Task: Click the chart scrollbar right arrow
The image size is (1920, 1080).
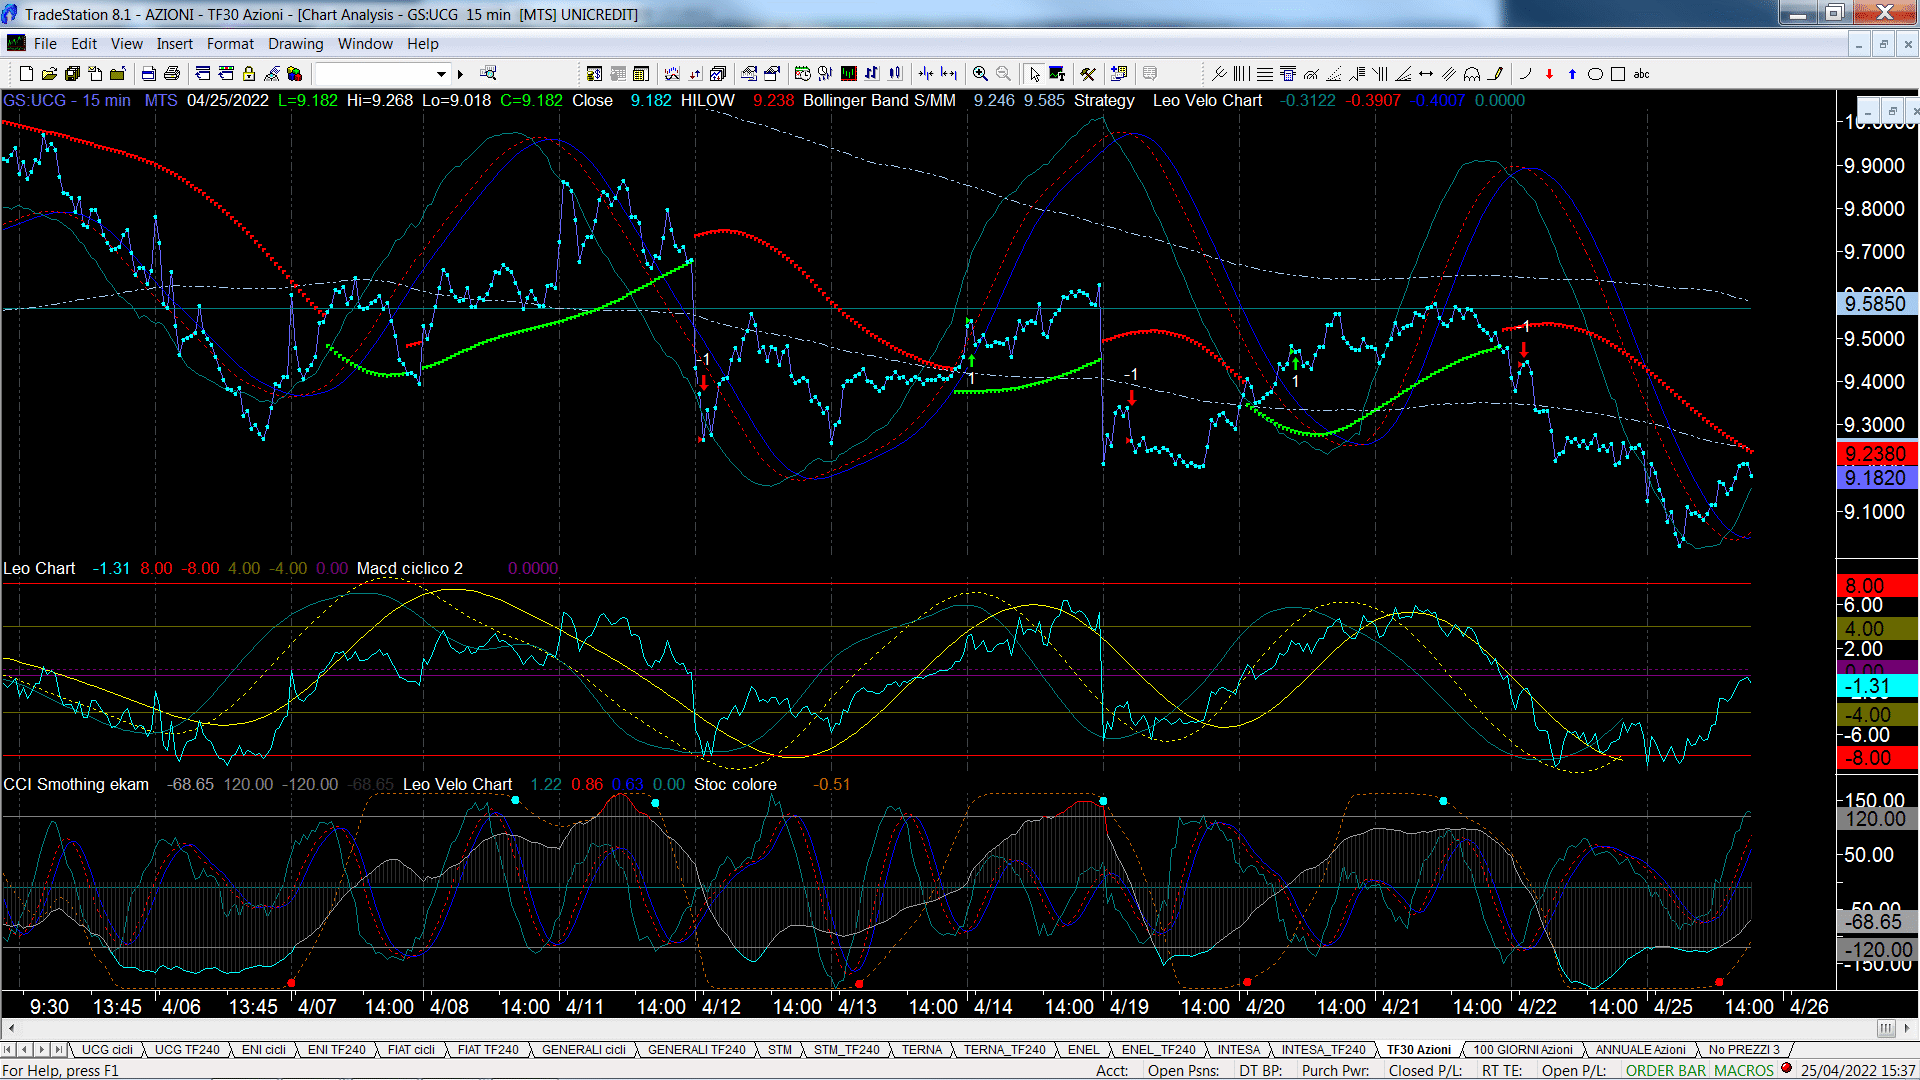Action: tap(1908, 1028)
